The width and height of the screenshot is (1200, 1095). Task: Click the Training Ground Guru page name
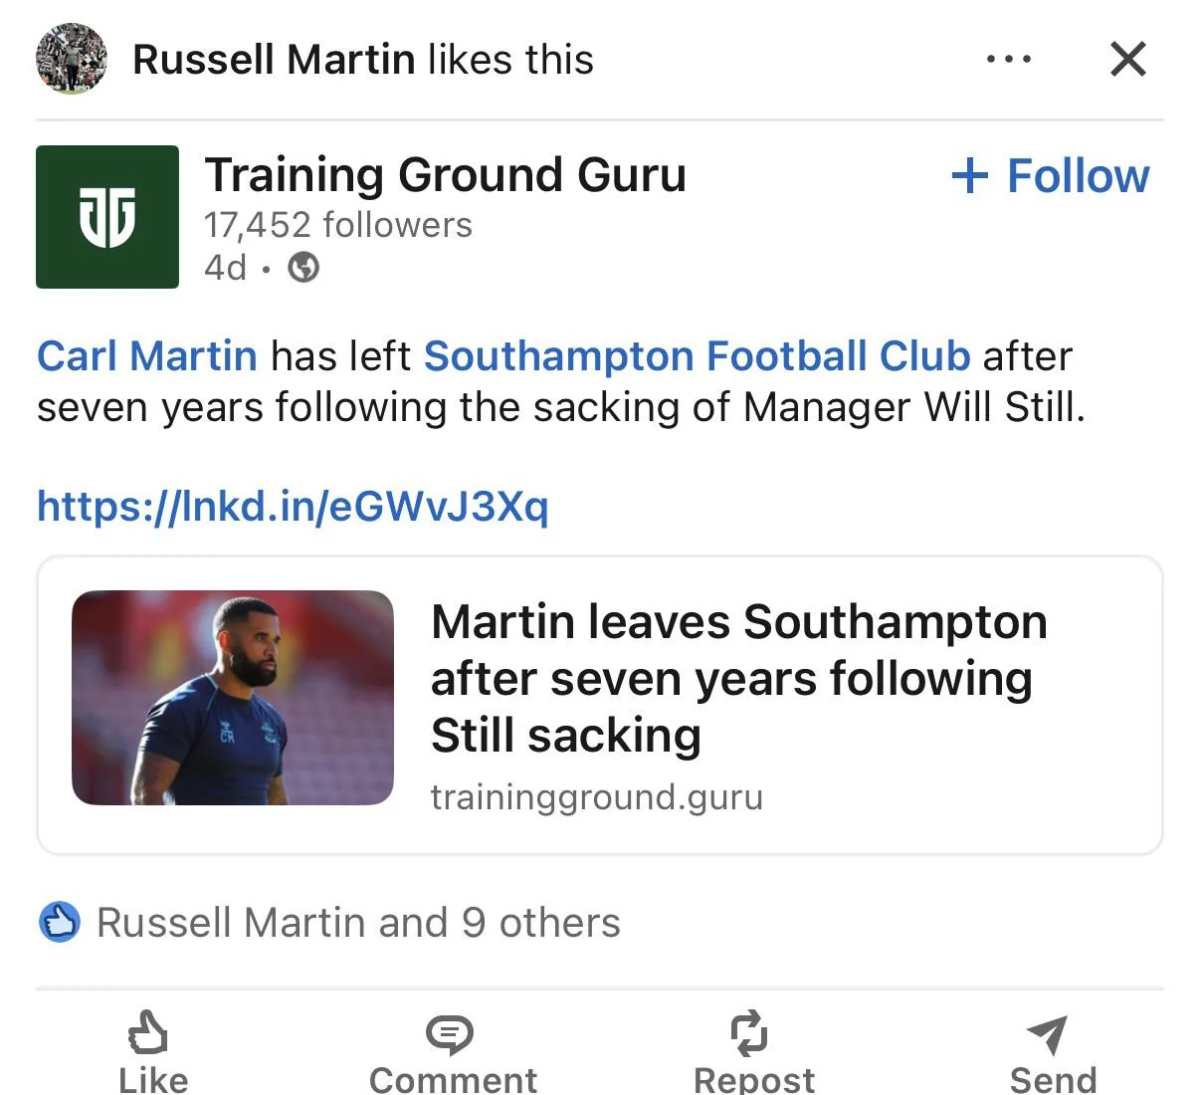445,175
